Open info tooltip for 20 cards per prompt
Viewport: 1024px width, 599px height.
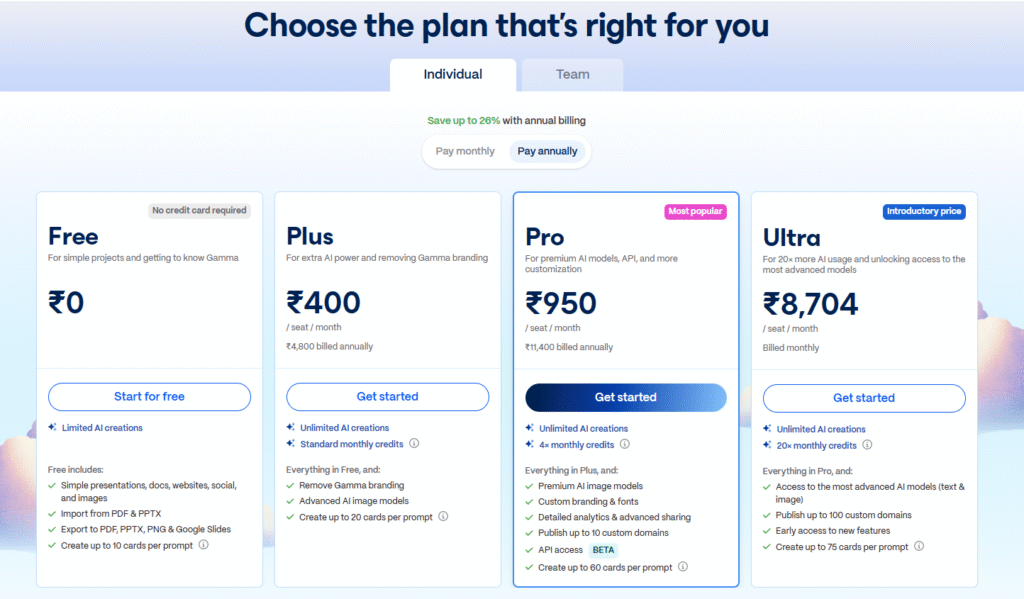click(x=443, y=516)
